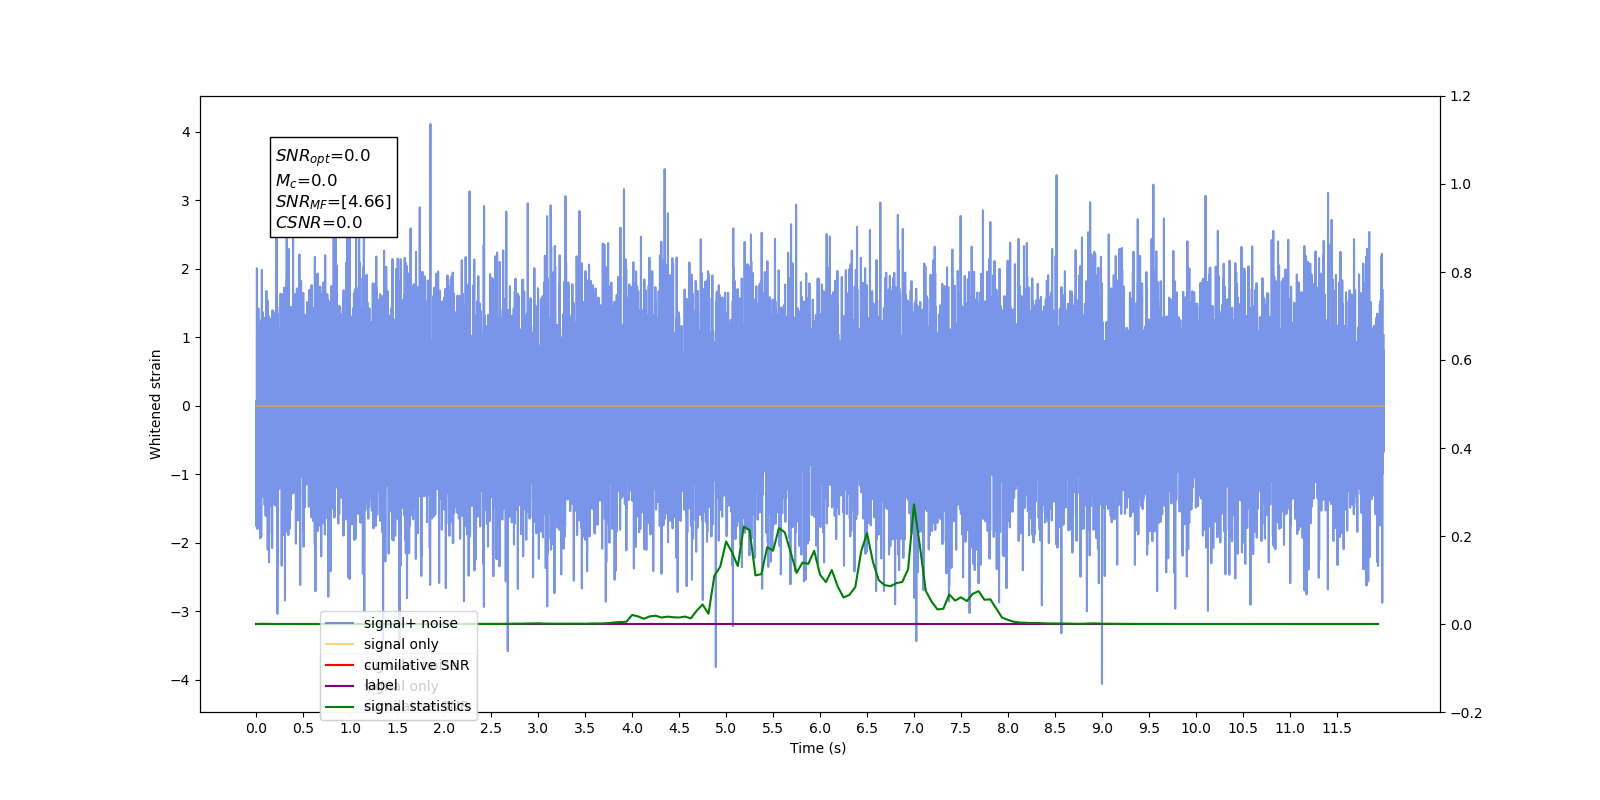Click the 1.2 tick on the right axis

[x=1461, y=97]
